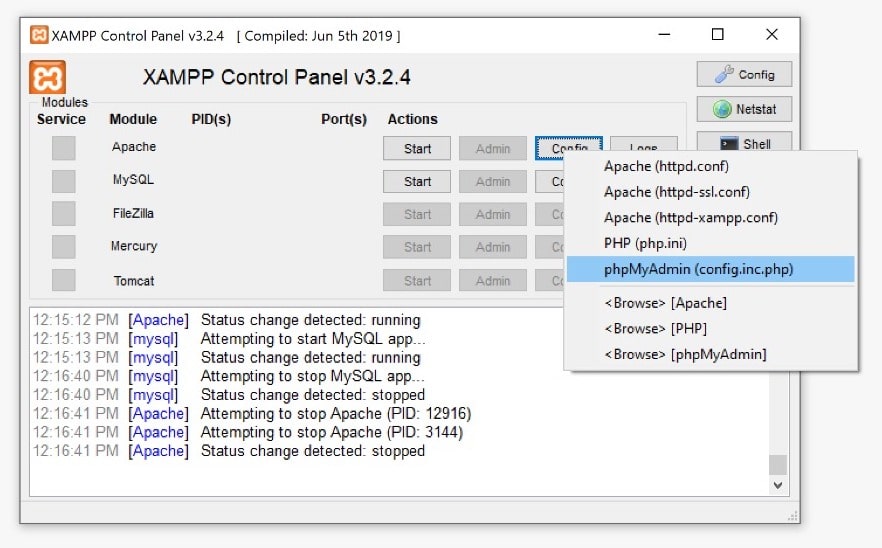Viewport: 882px width, 548px height.
Task: Start the MySQL module
Action: pos(417,181)
